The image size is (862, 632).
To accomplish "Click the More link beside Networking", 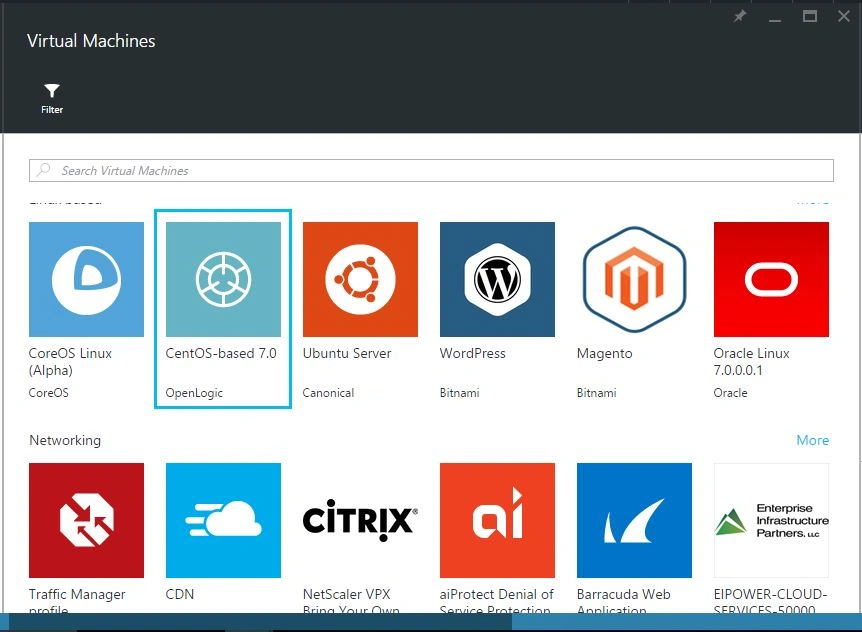I will coord(813,440).
